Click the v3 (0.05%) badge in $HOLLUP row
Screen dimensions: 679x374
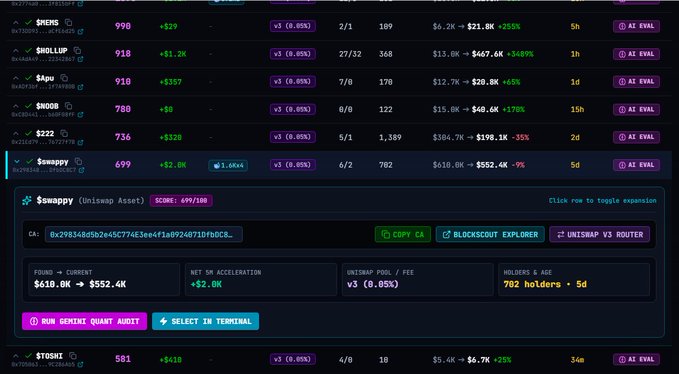pos(293,54)
